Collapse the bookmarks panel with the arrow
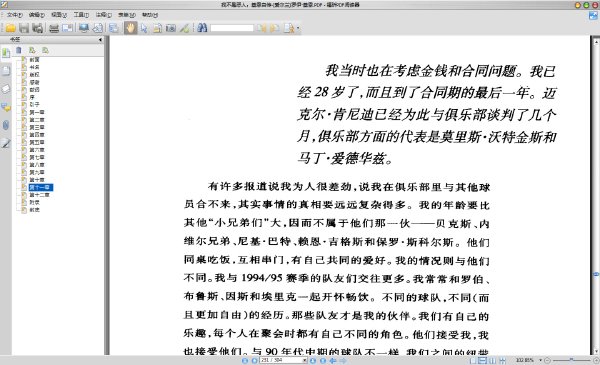Image resolution: width=600 pixels, height=365 pixels. 100,39
